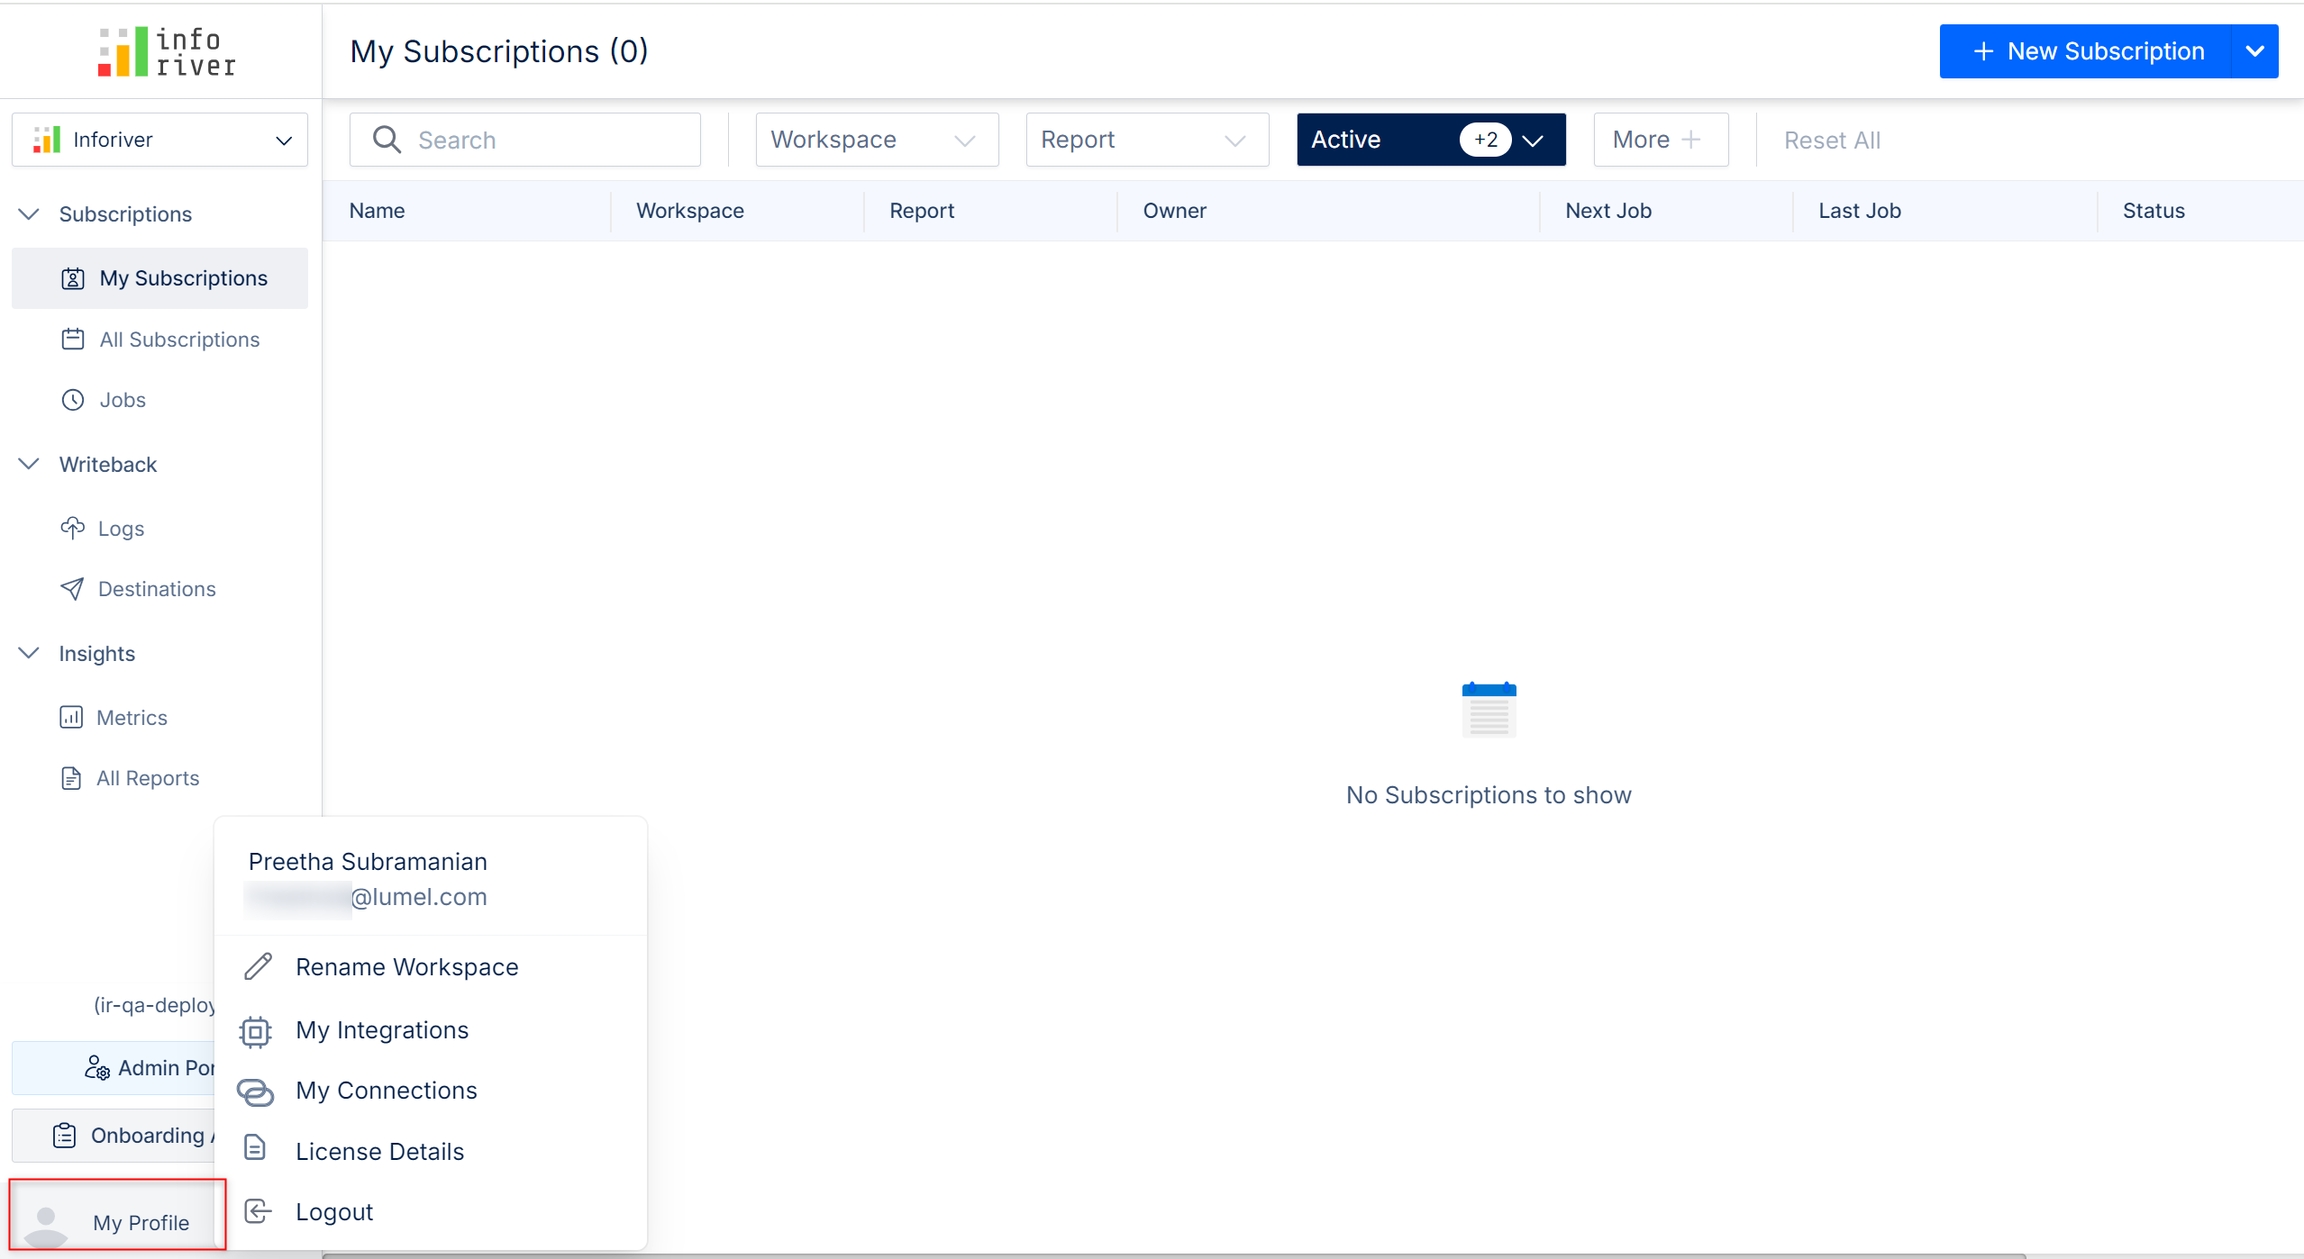
Task: Click the New Subscription button
Action: pos(2086,51)
